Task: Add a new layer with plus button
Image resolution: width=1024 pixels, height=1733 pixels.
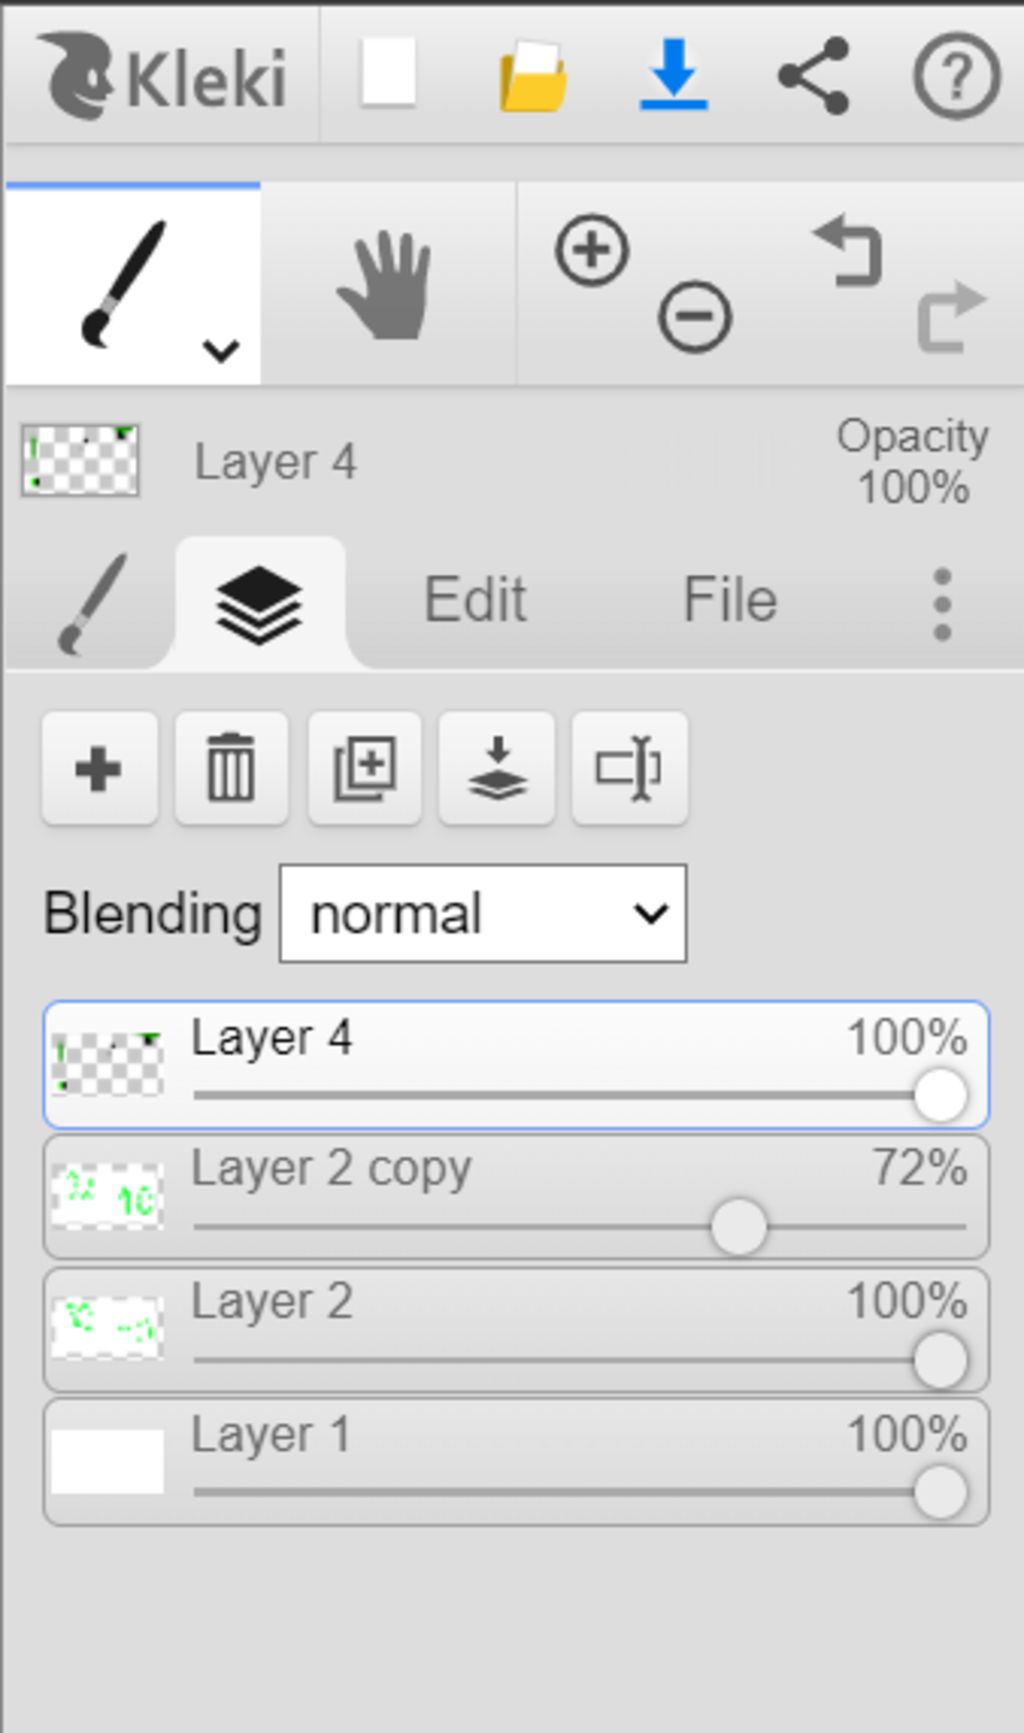Action: point(99,769)
